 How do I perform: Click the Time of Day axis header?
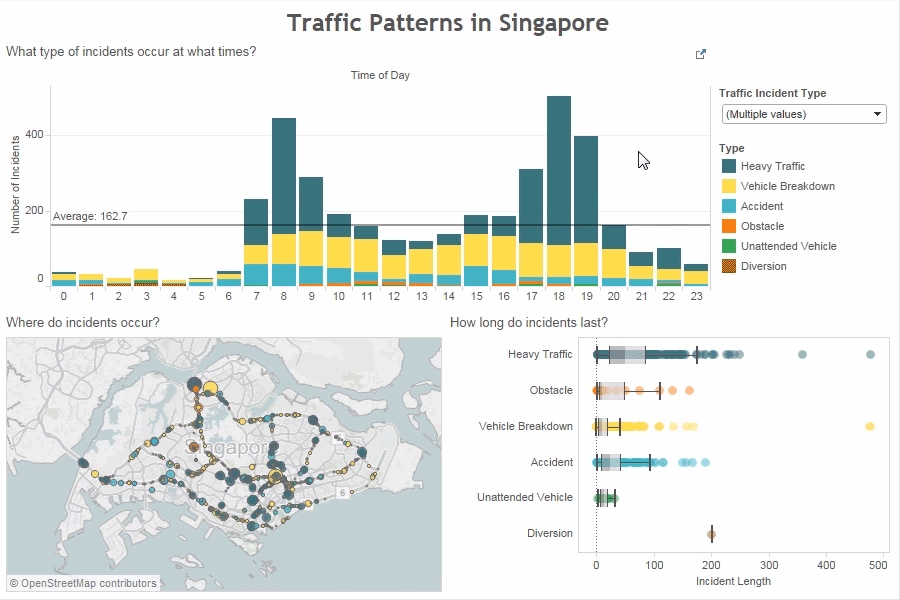380,75
